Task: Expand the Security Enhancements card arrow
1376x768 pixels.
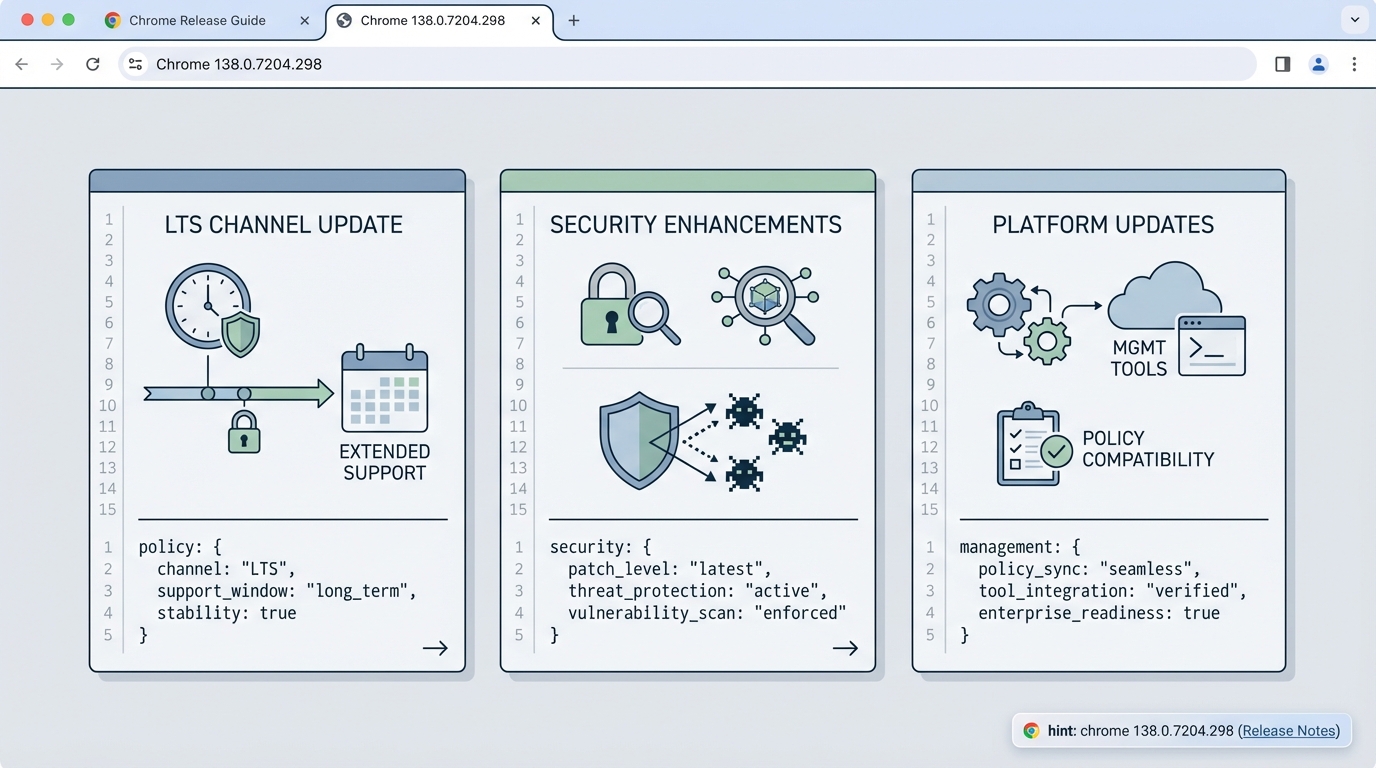Action: tap(845, 648)
